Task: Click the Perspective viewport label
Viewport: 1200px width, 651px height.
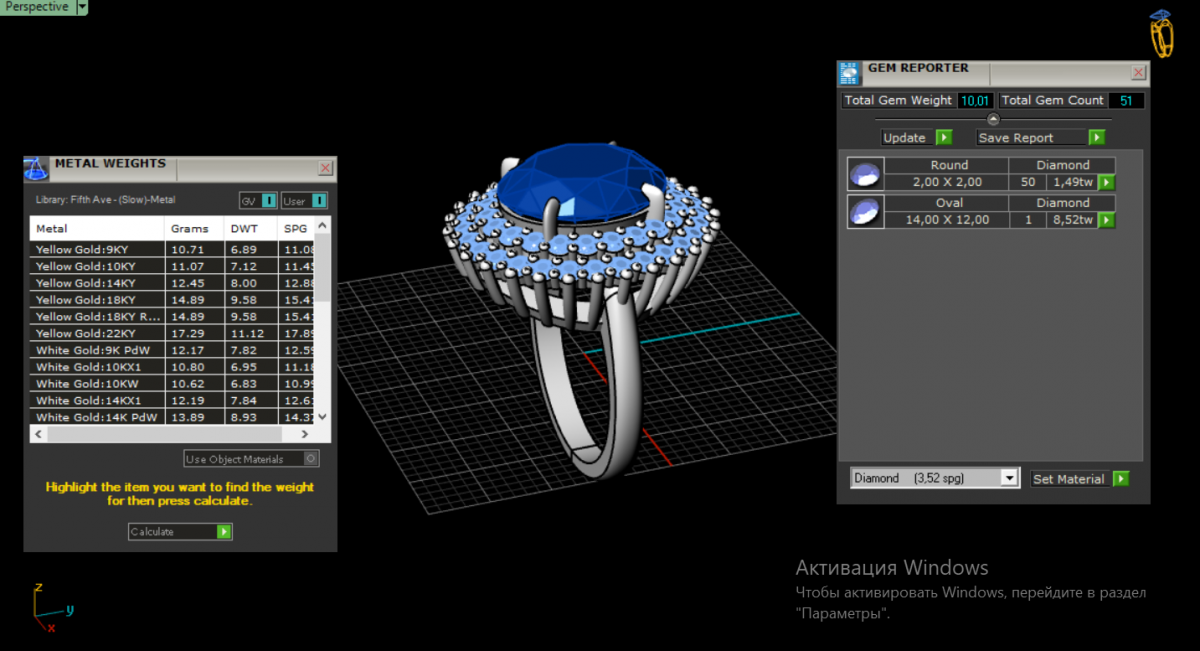Action: (x=37, y=7)
